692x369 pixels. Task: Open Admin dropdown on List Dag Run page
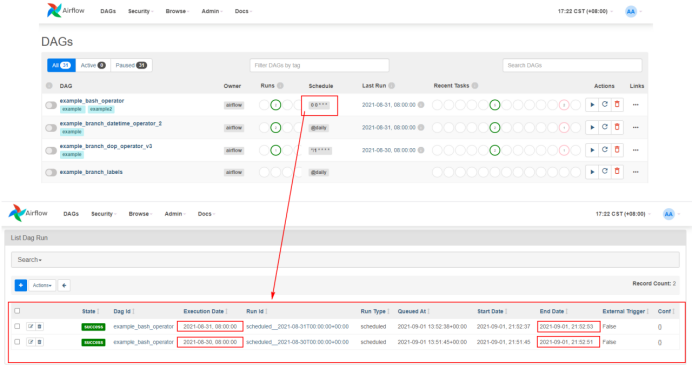click(x=175, y=214)
